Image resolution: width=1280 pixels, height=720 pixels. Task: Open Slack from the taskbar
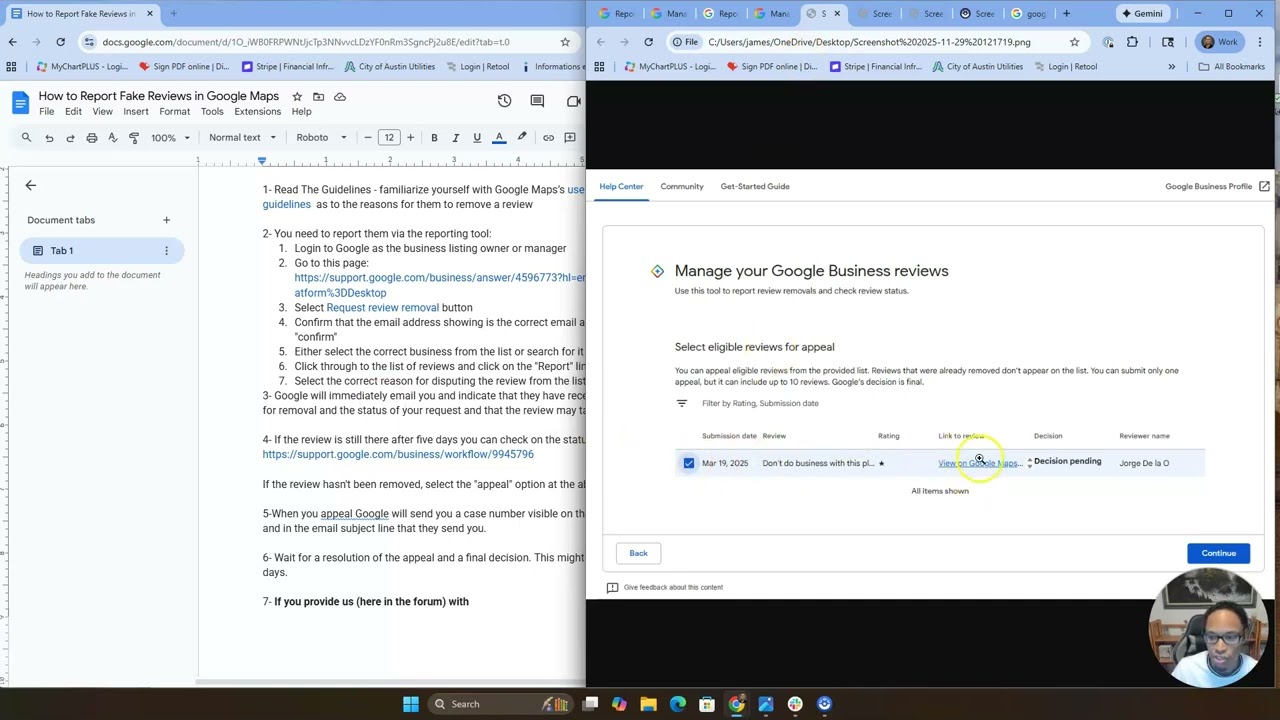pos(795,704)
